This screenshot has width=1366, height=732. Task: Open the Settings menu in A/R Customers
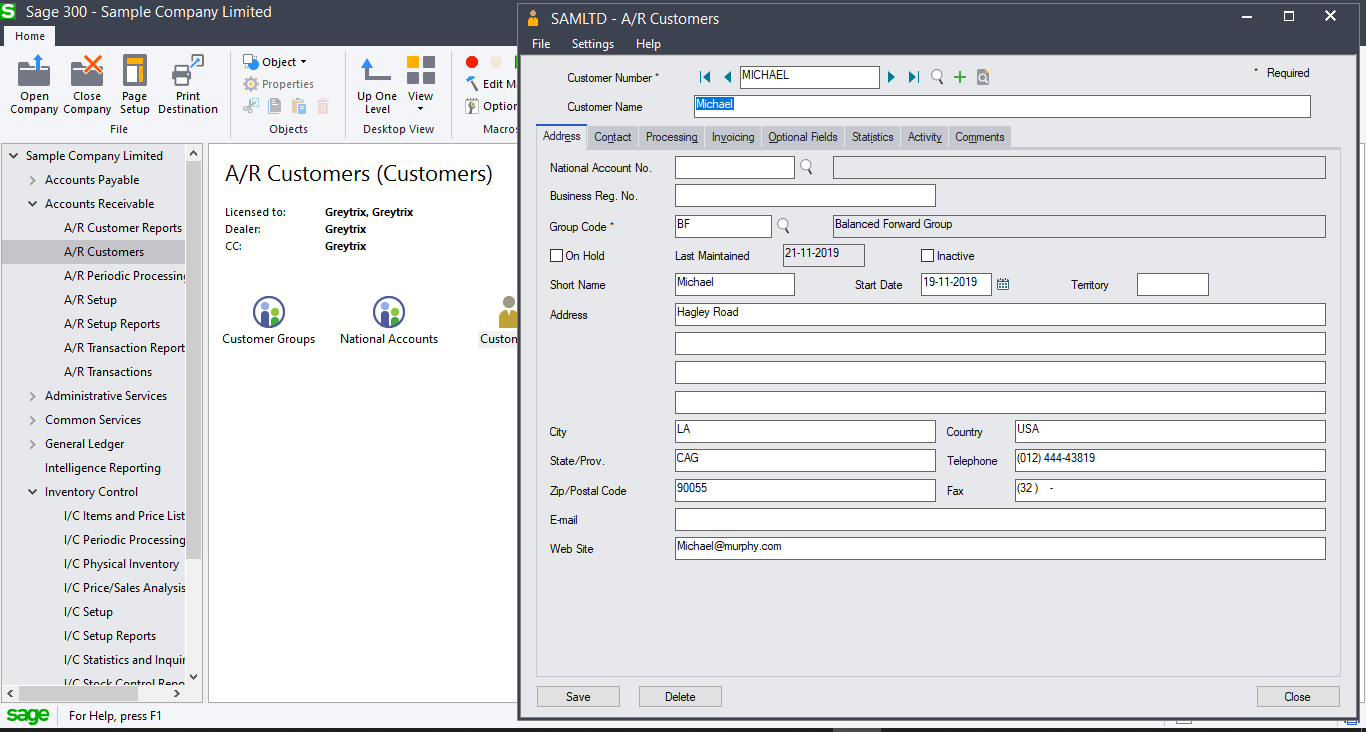click(x=593, y=44)
